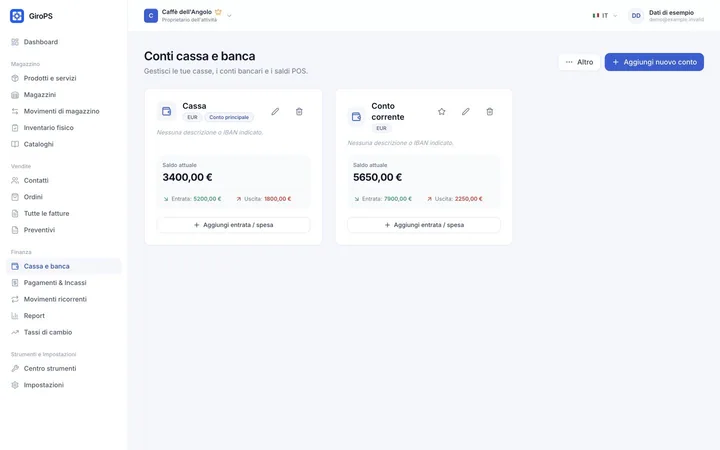
Task: Click the Conti cassa e banca heading
Action: pyautogui.click(x=199, y=56)
